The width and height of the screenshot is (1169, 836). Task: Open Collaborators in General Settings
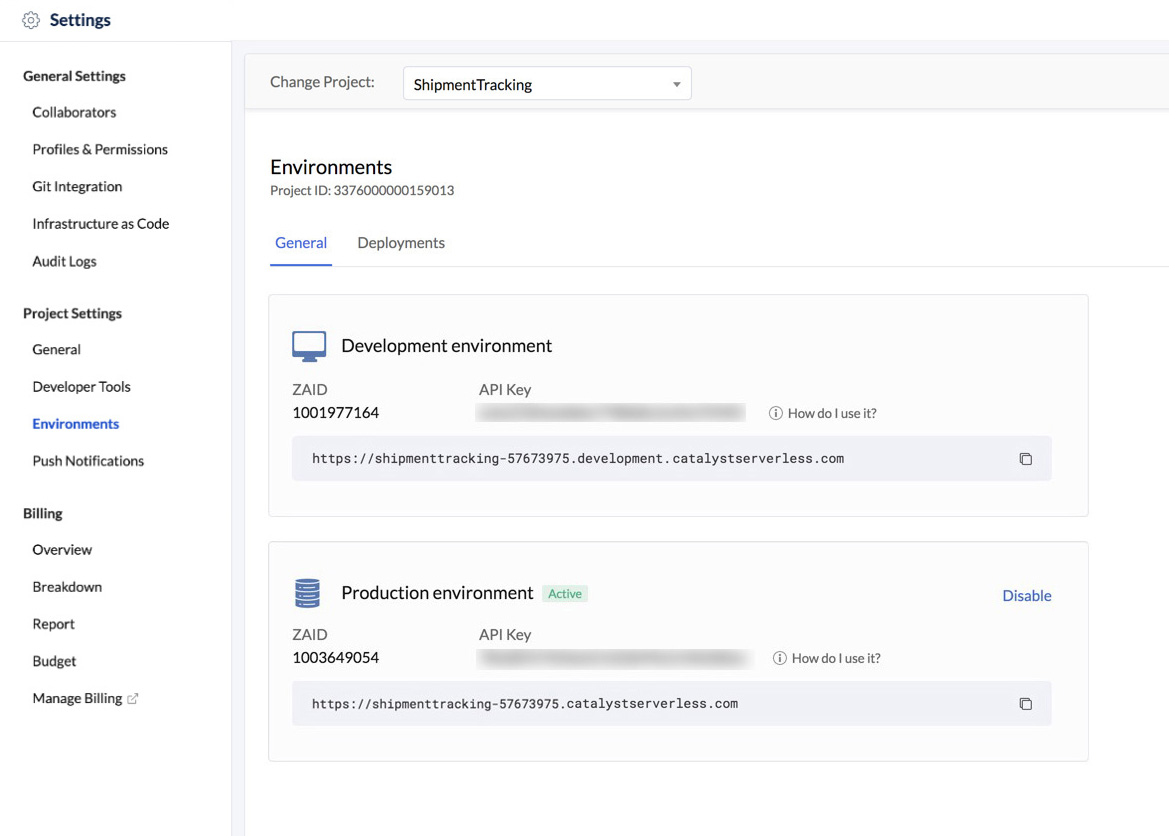pos(74,112)
